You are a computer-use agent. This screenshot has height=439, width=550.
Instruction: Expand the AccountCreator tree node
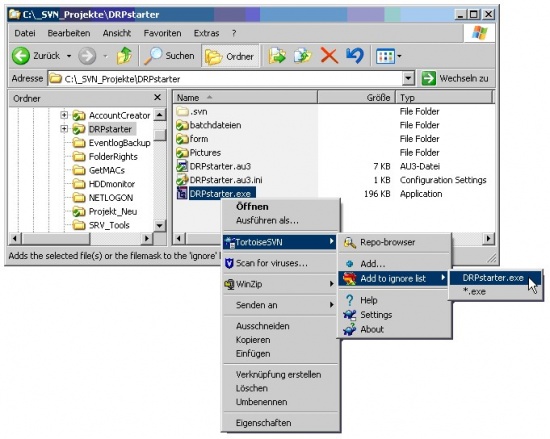coord(64,115)
